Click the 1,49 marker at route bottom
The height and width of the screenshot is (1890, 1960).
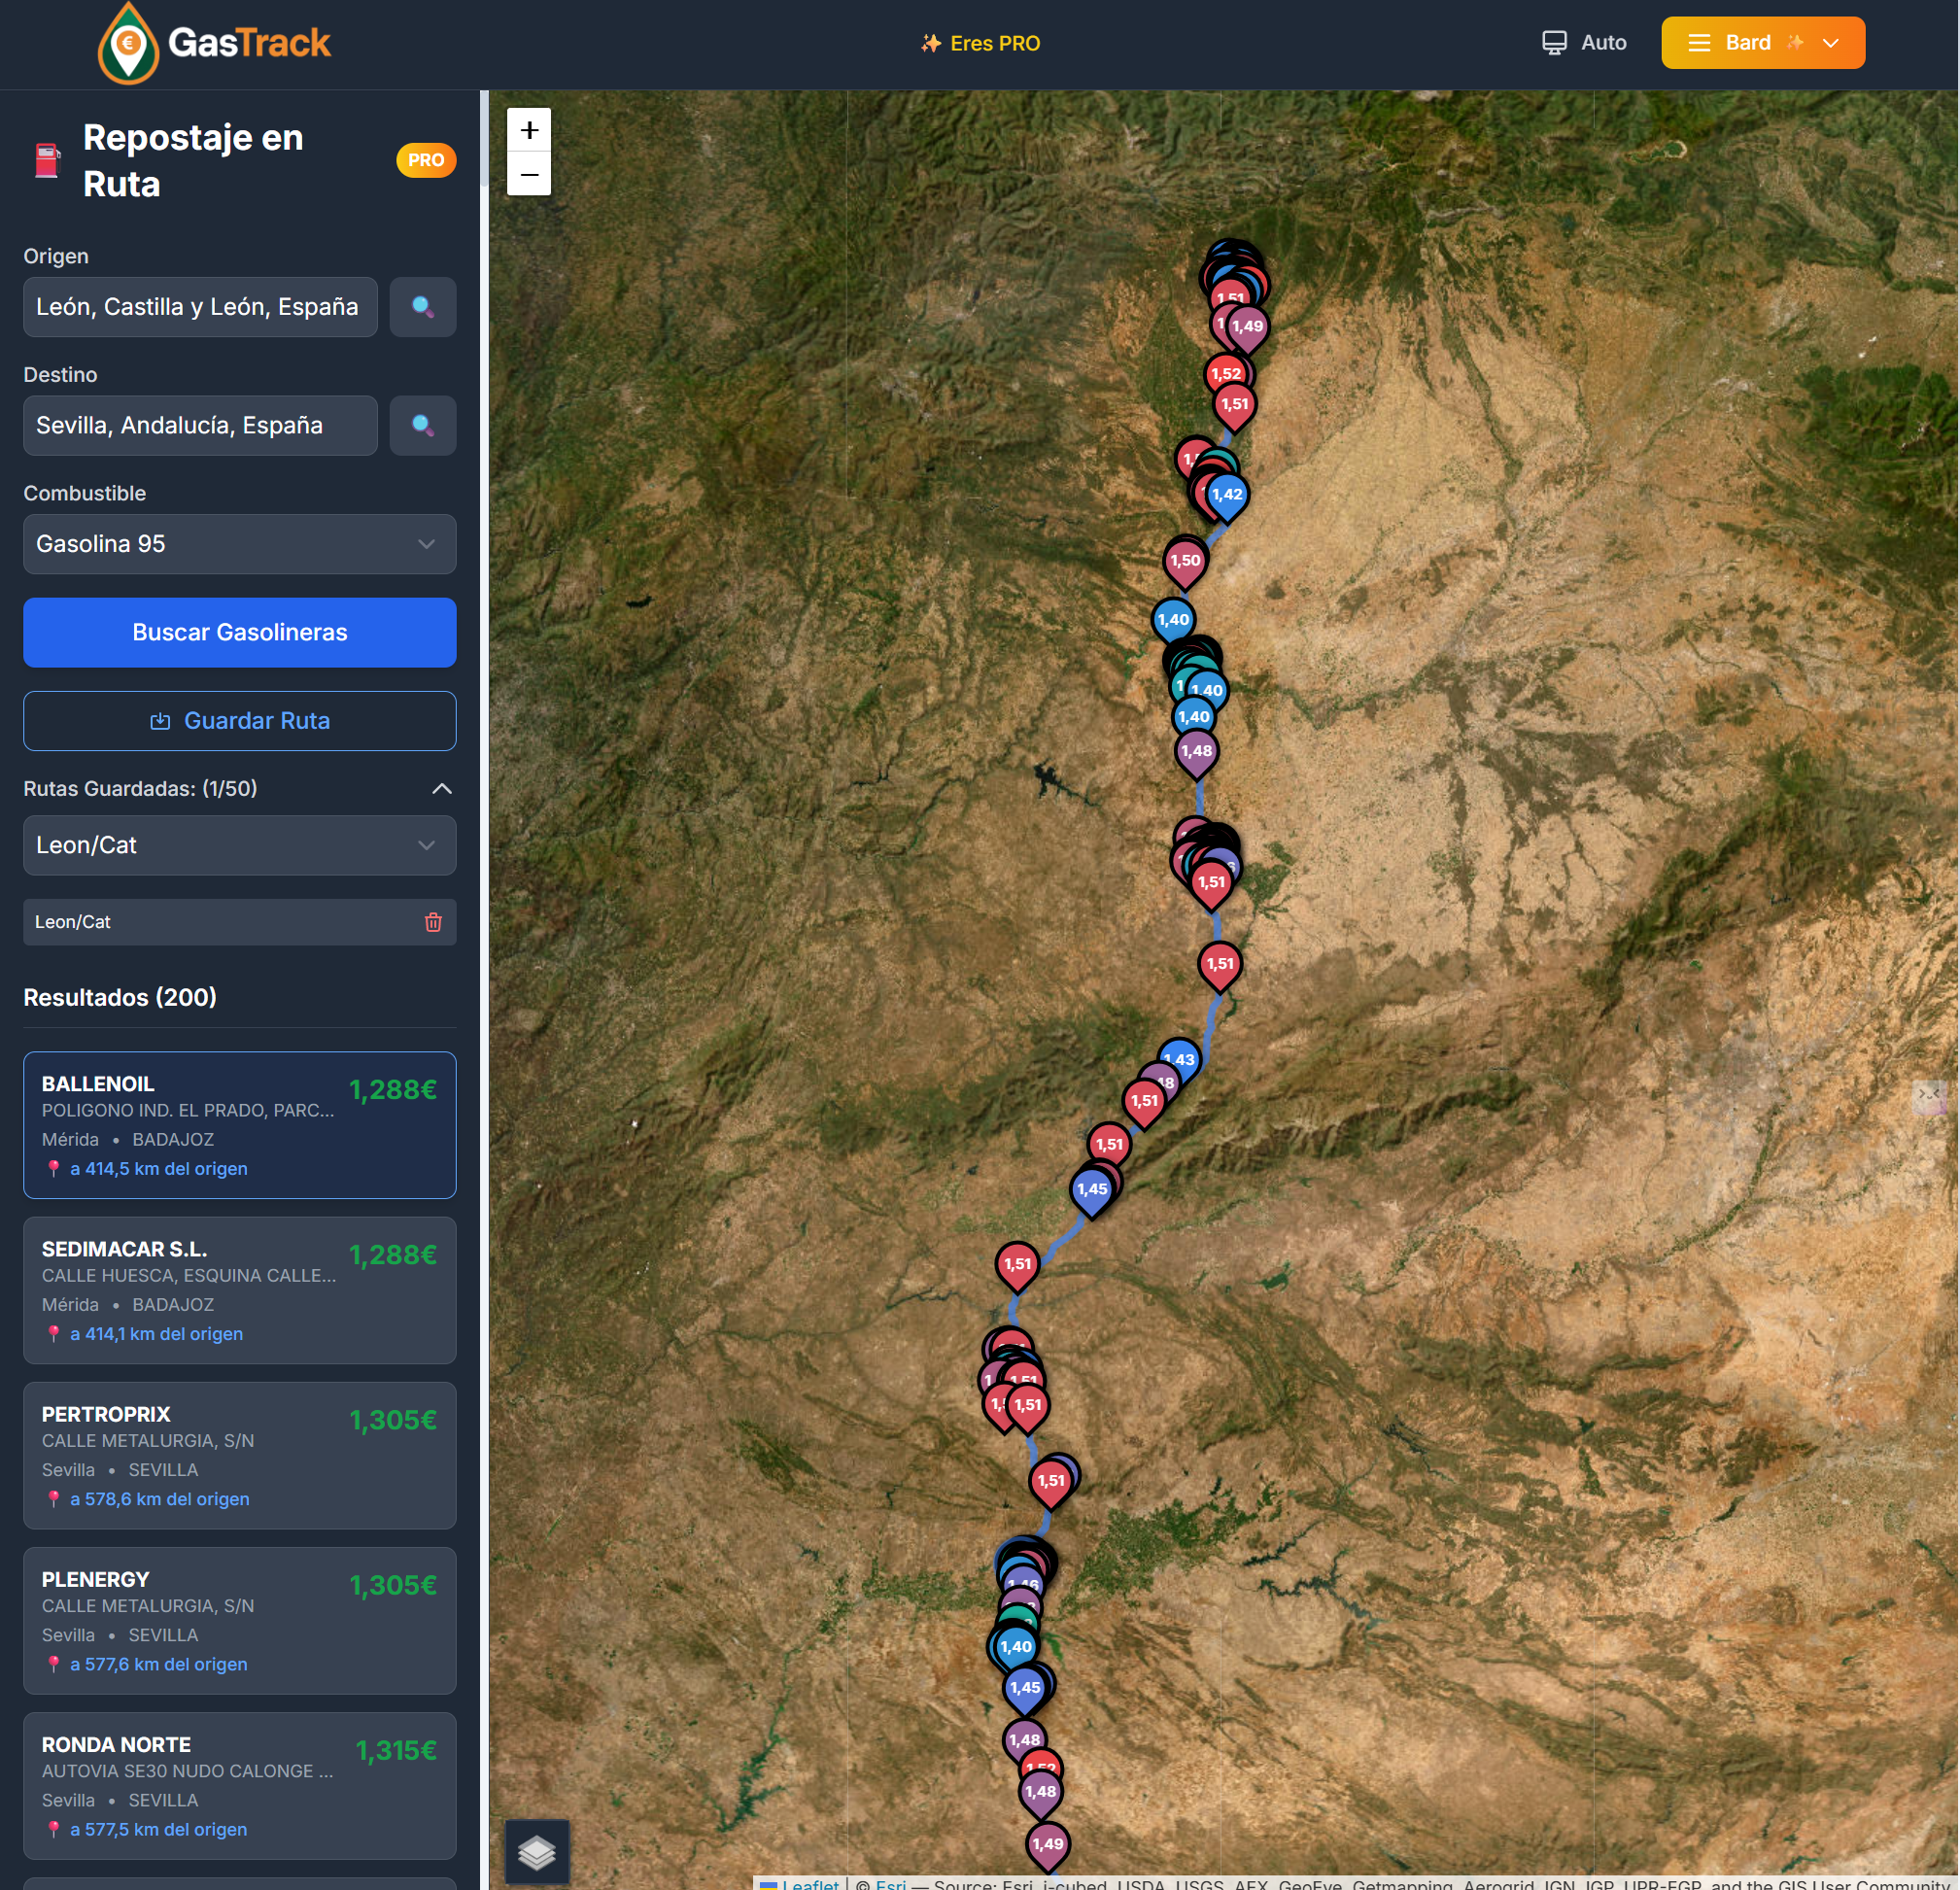click(x=1048, y=1846)
